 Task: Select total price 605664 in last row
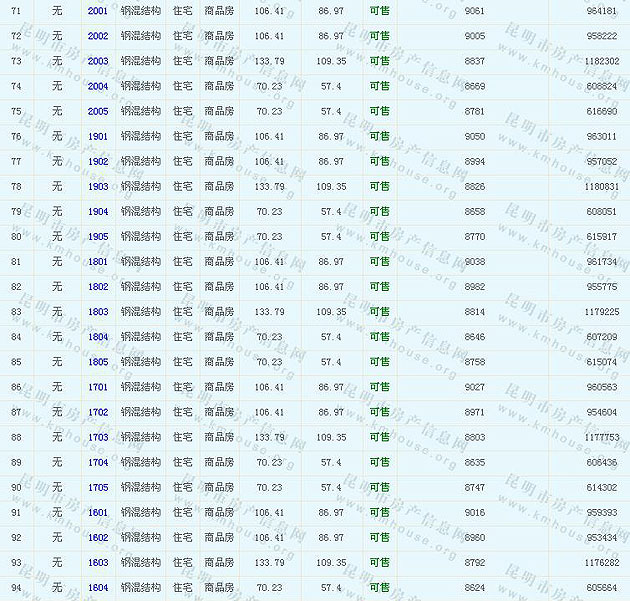601,587
